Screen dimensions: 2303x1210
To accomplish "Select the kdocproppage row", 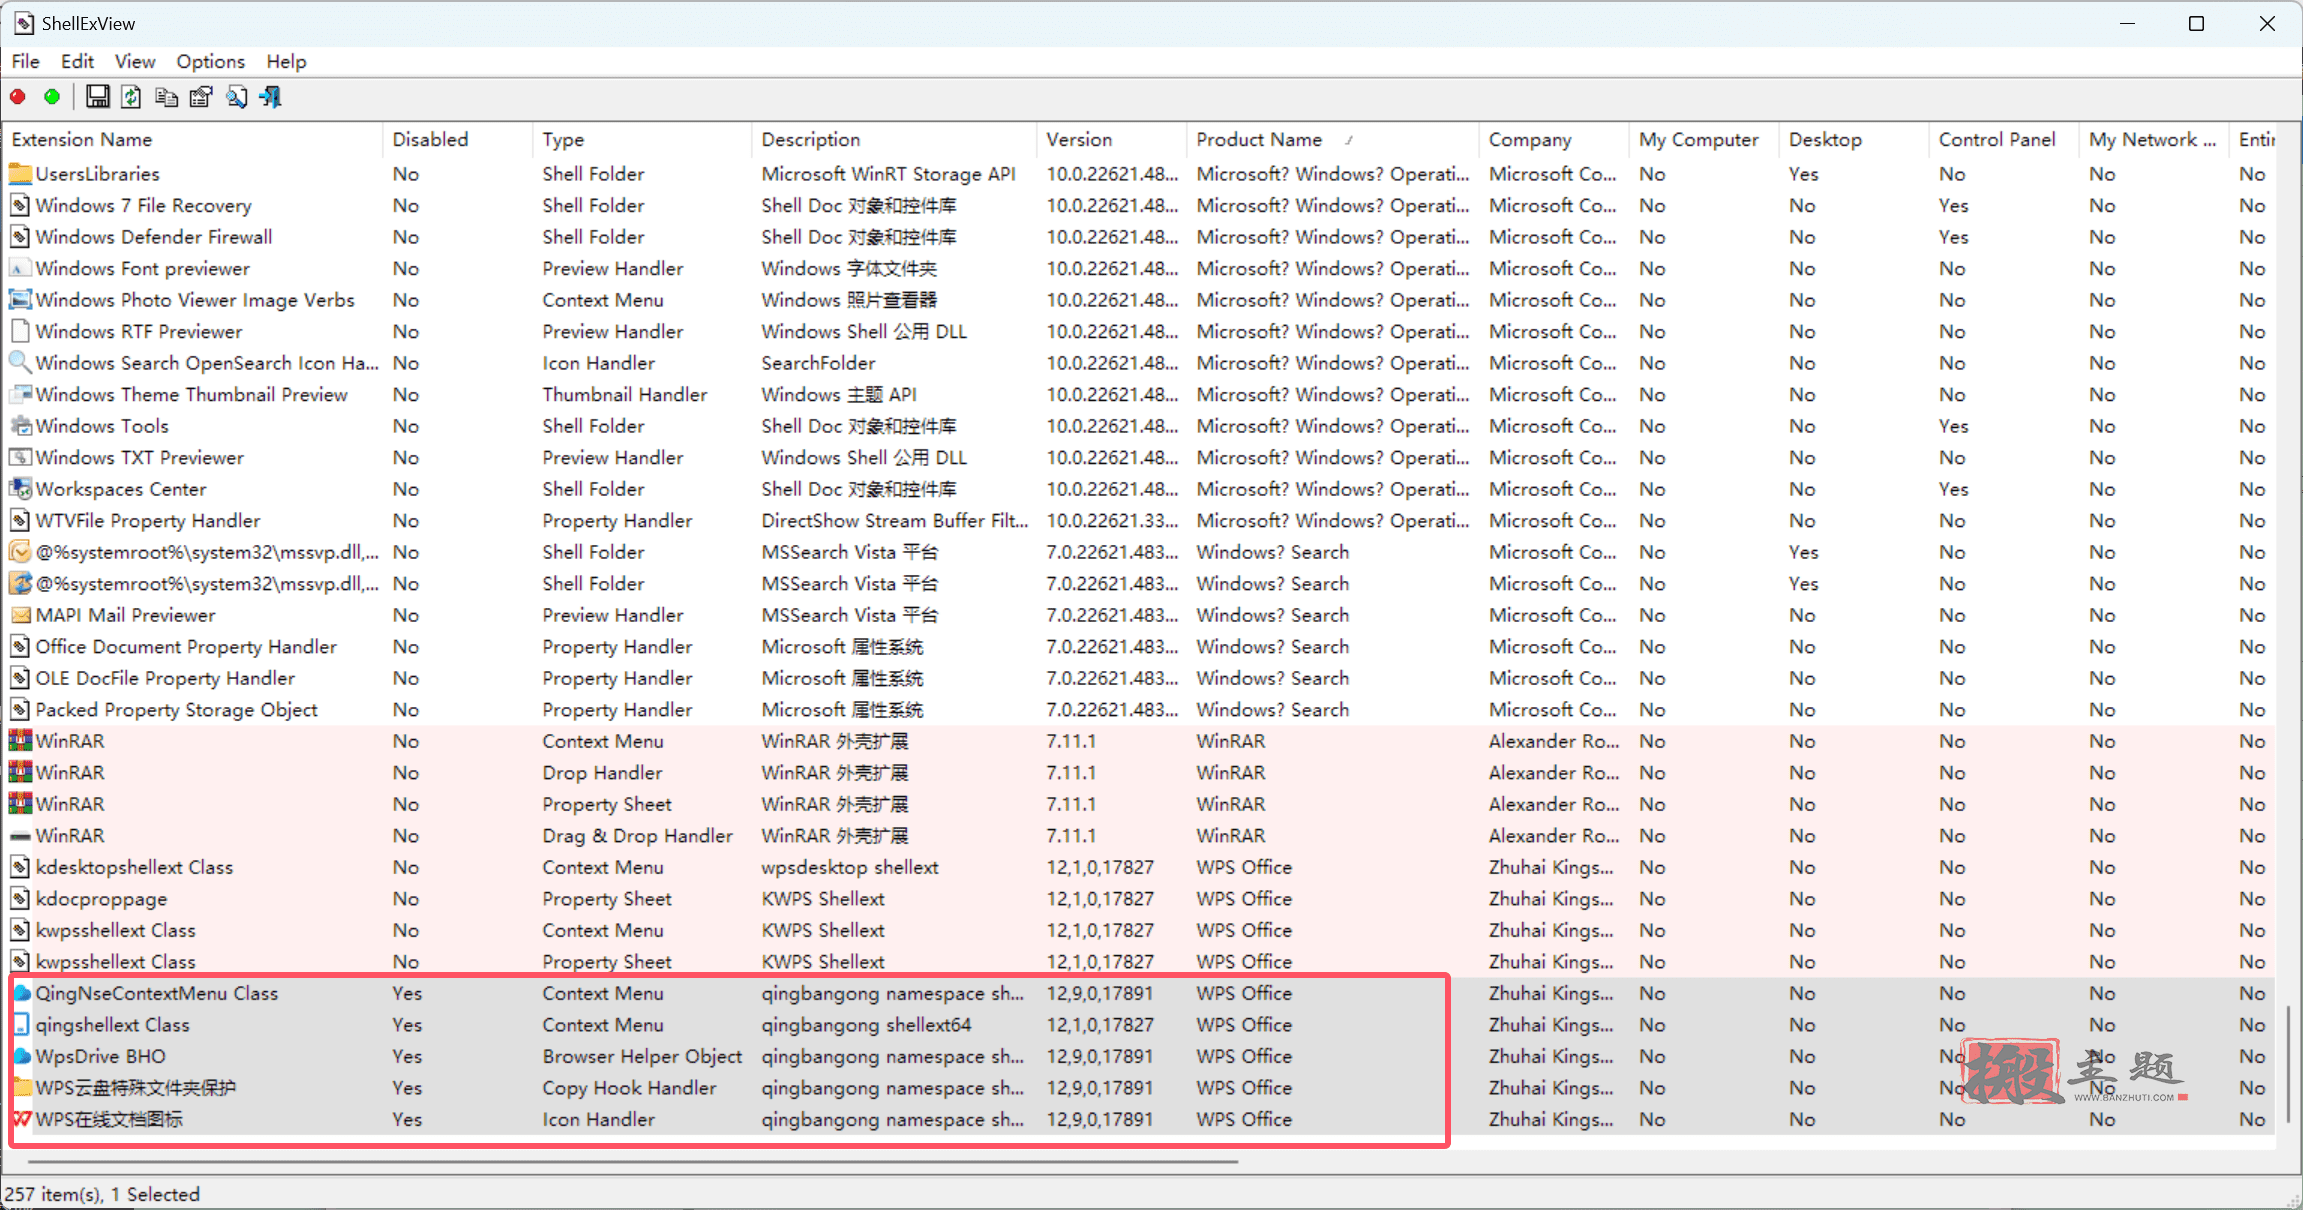I will [1140, 899].
